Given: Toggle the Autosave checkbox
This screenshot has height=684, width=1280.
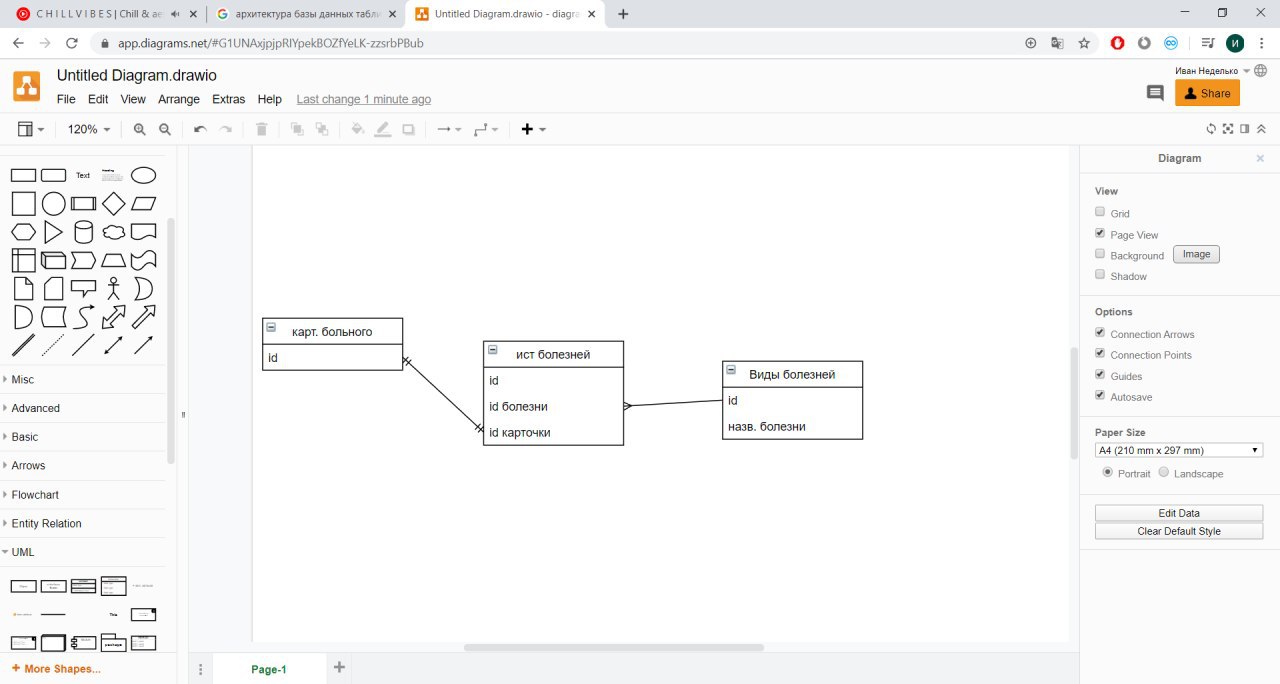Looking at the screenshot, I should pos(1100,395).
